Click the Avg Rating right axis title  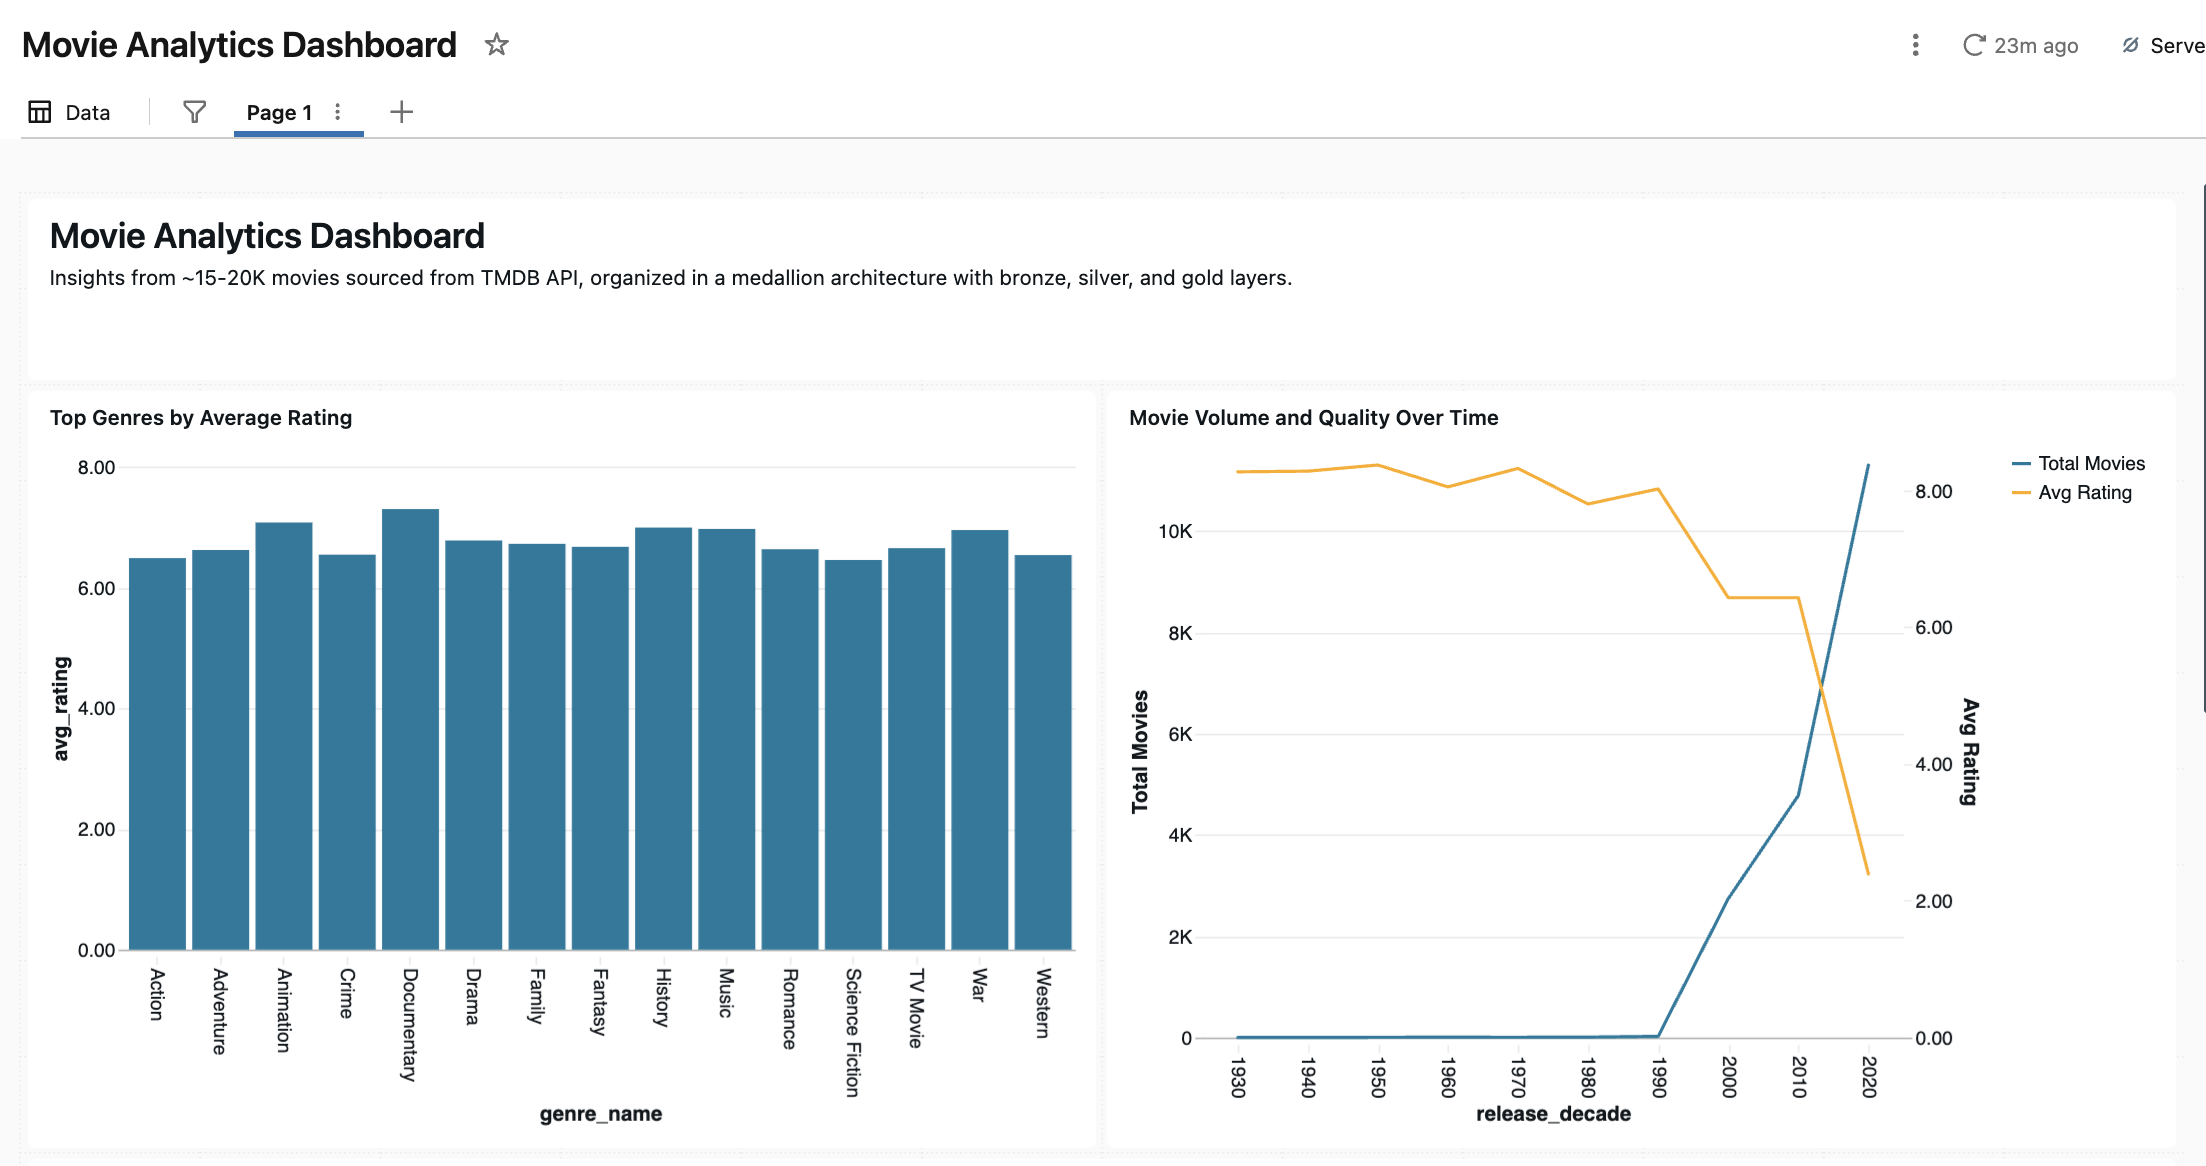pyautogui.click(x=1969, y=751)
